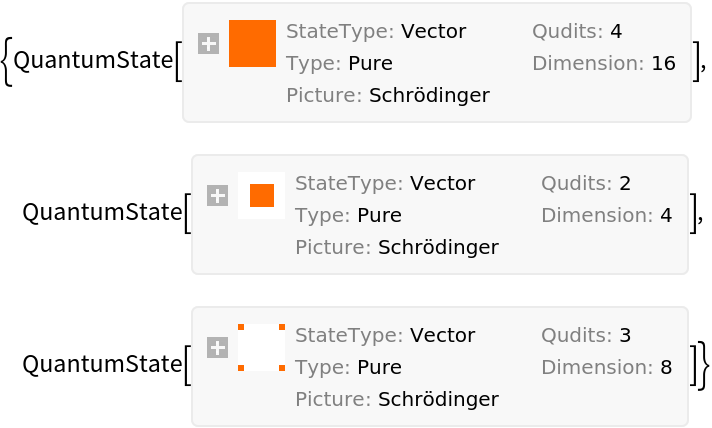Click the orange-cornered 8-dimension state icon
712x428 pixels.
click(261, 348)
